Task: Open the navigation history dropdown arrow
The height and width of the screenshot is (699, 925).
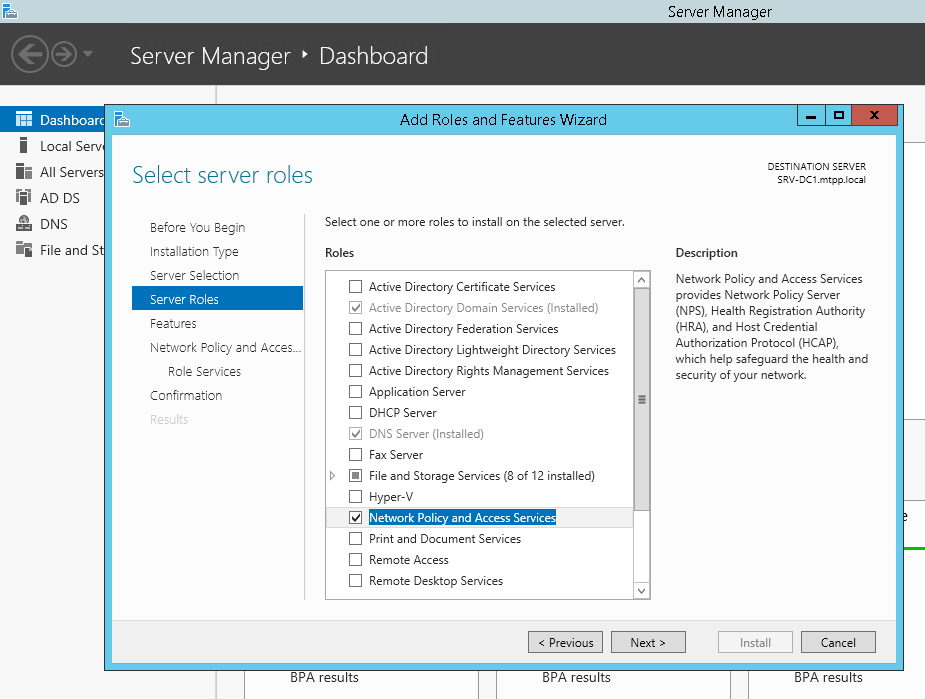Action: click(x=88, y=53)
